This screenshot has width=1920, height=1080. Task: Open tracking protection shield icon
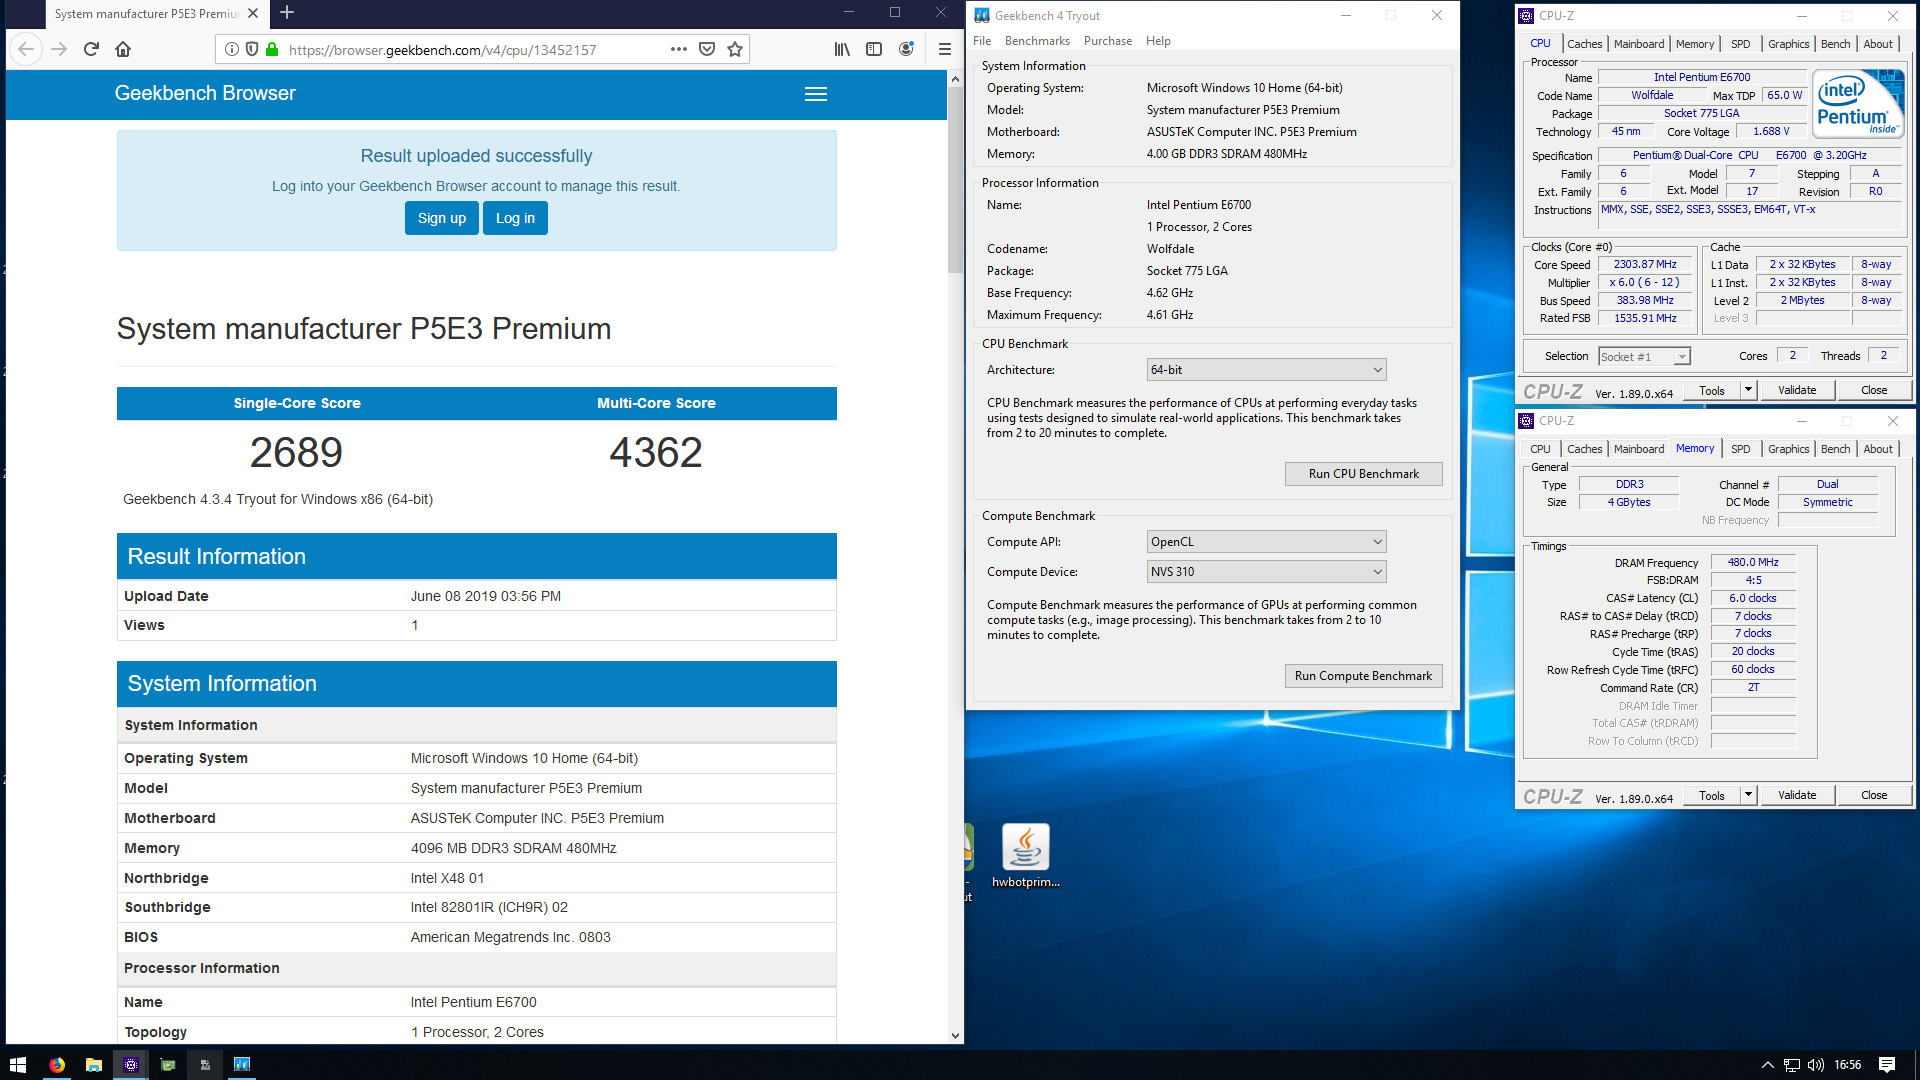252,49
